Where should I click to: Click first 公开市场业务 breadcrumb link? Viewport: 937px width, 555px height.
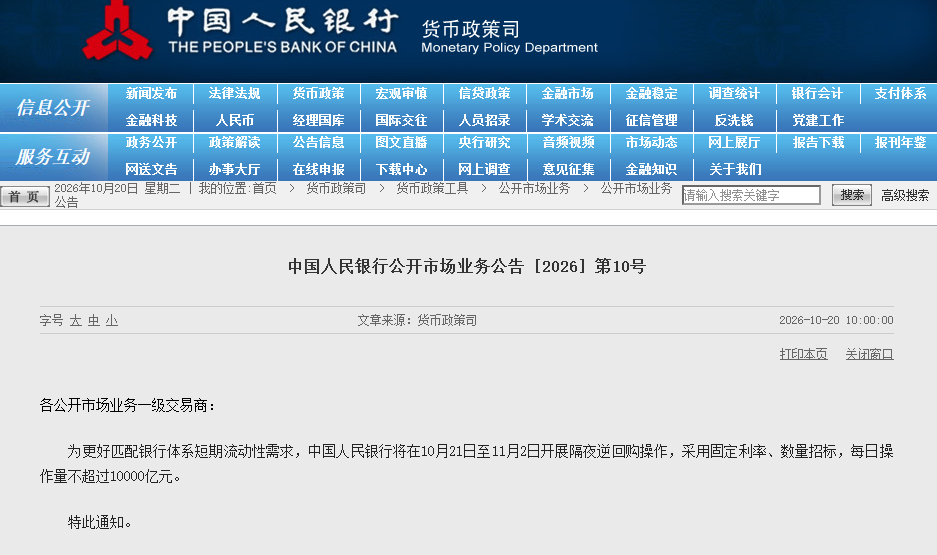(x=534, y=188)
